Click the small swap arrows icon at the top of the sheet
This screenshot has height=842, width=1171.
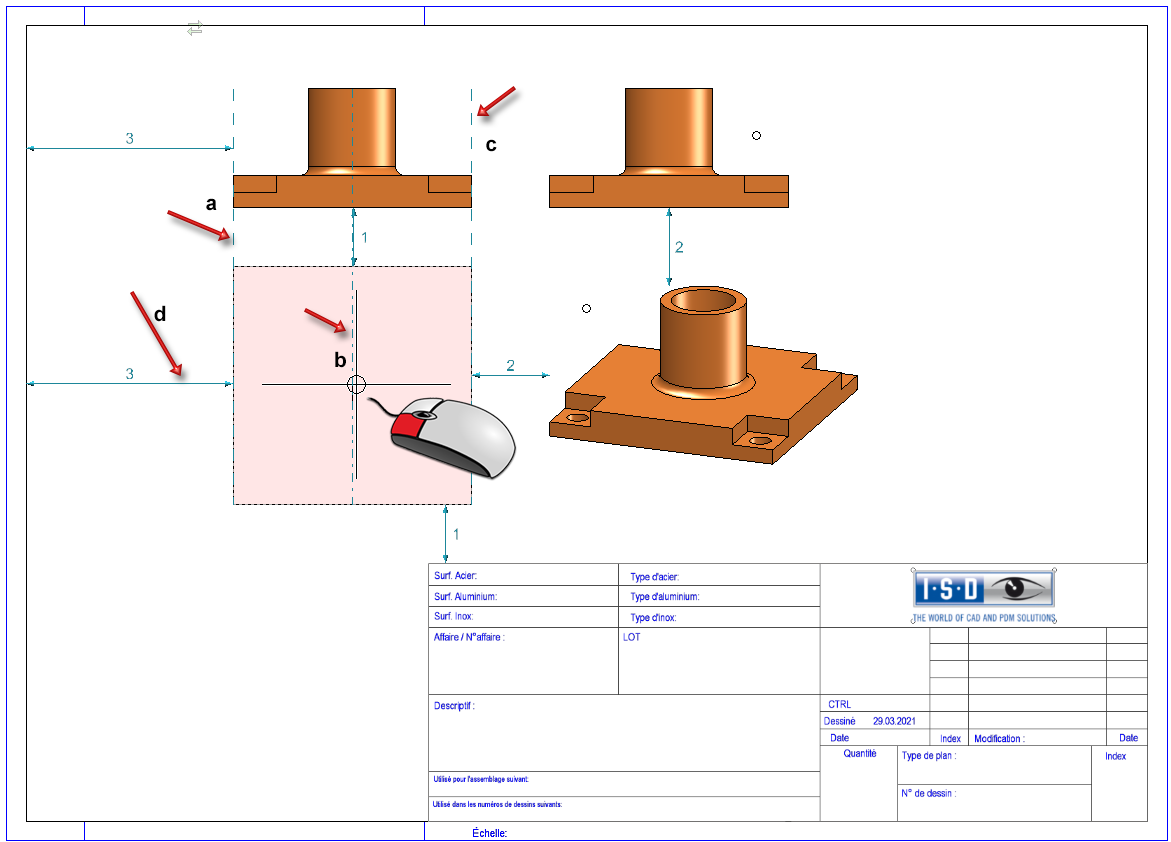coord(195,28)
